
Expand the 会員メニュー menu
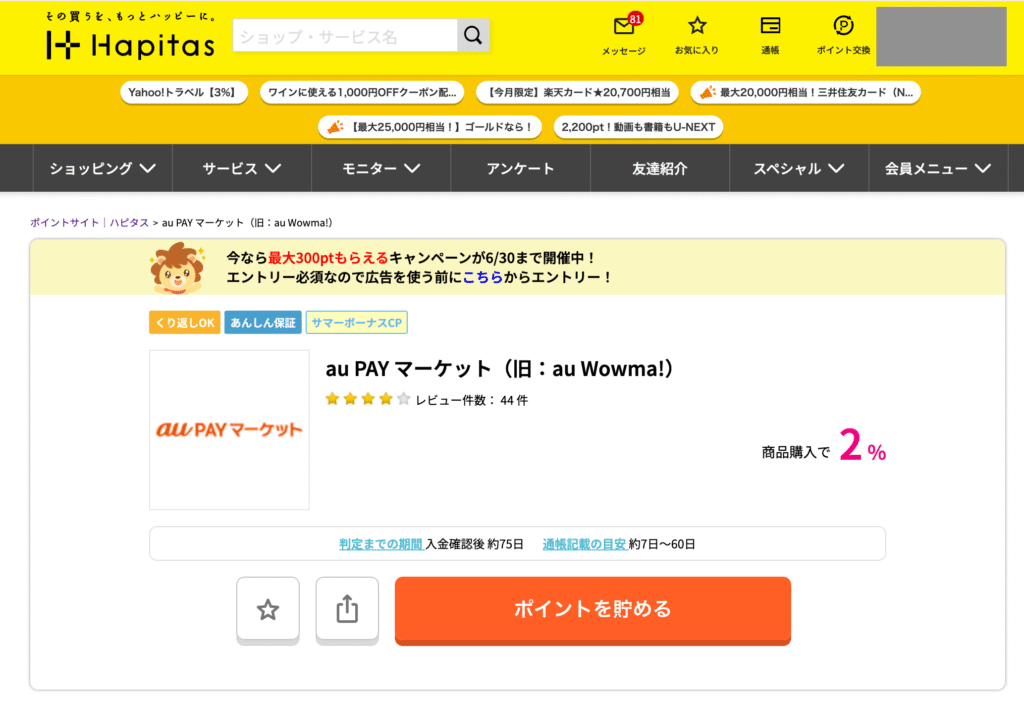pos(938,169)
